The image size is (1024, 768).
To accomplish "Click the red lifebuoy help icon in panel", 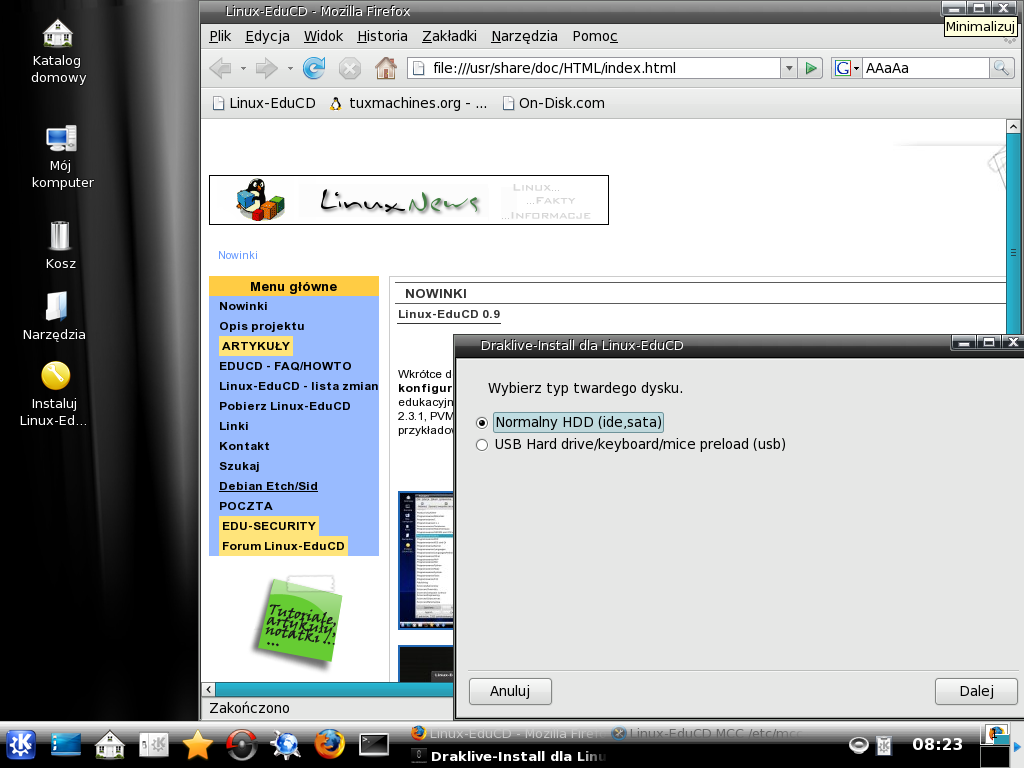I will tap(242, 744).
